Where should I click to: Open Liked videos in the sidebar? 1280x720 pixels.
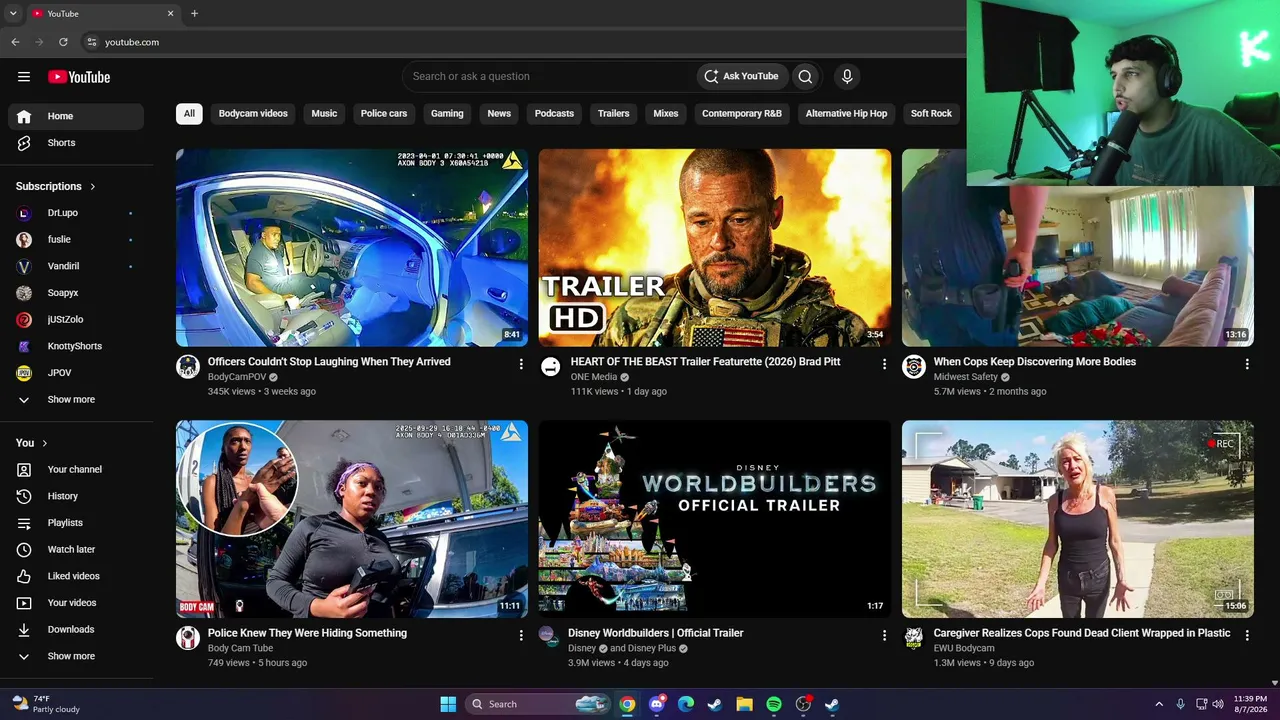pos(76,576)
